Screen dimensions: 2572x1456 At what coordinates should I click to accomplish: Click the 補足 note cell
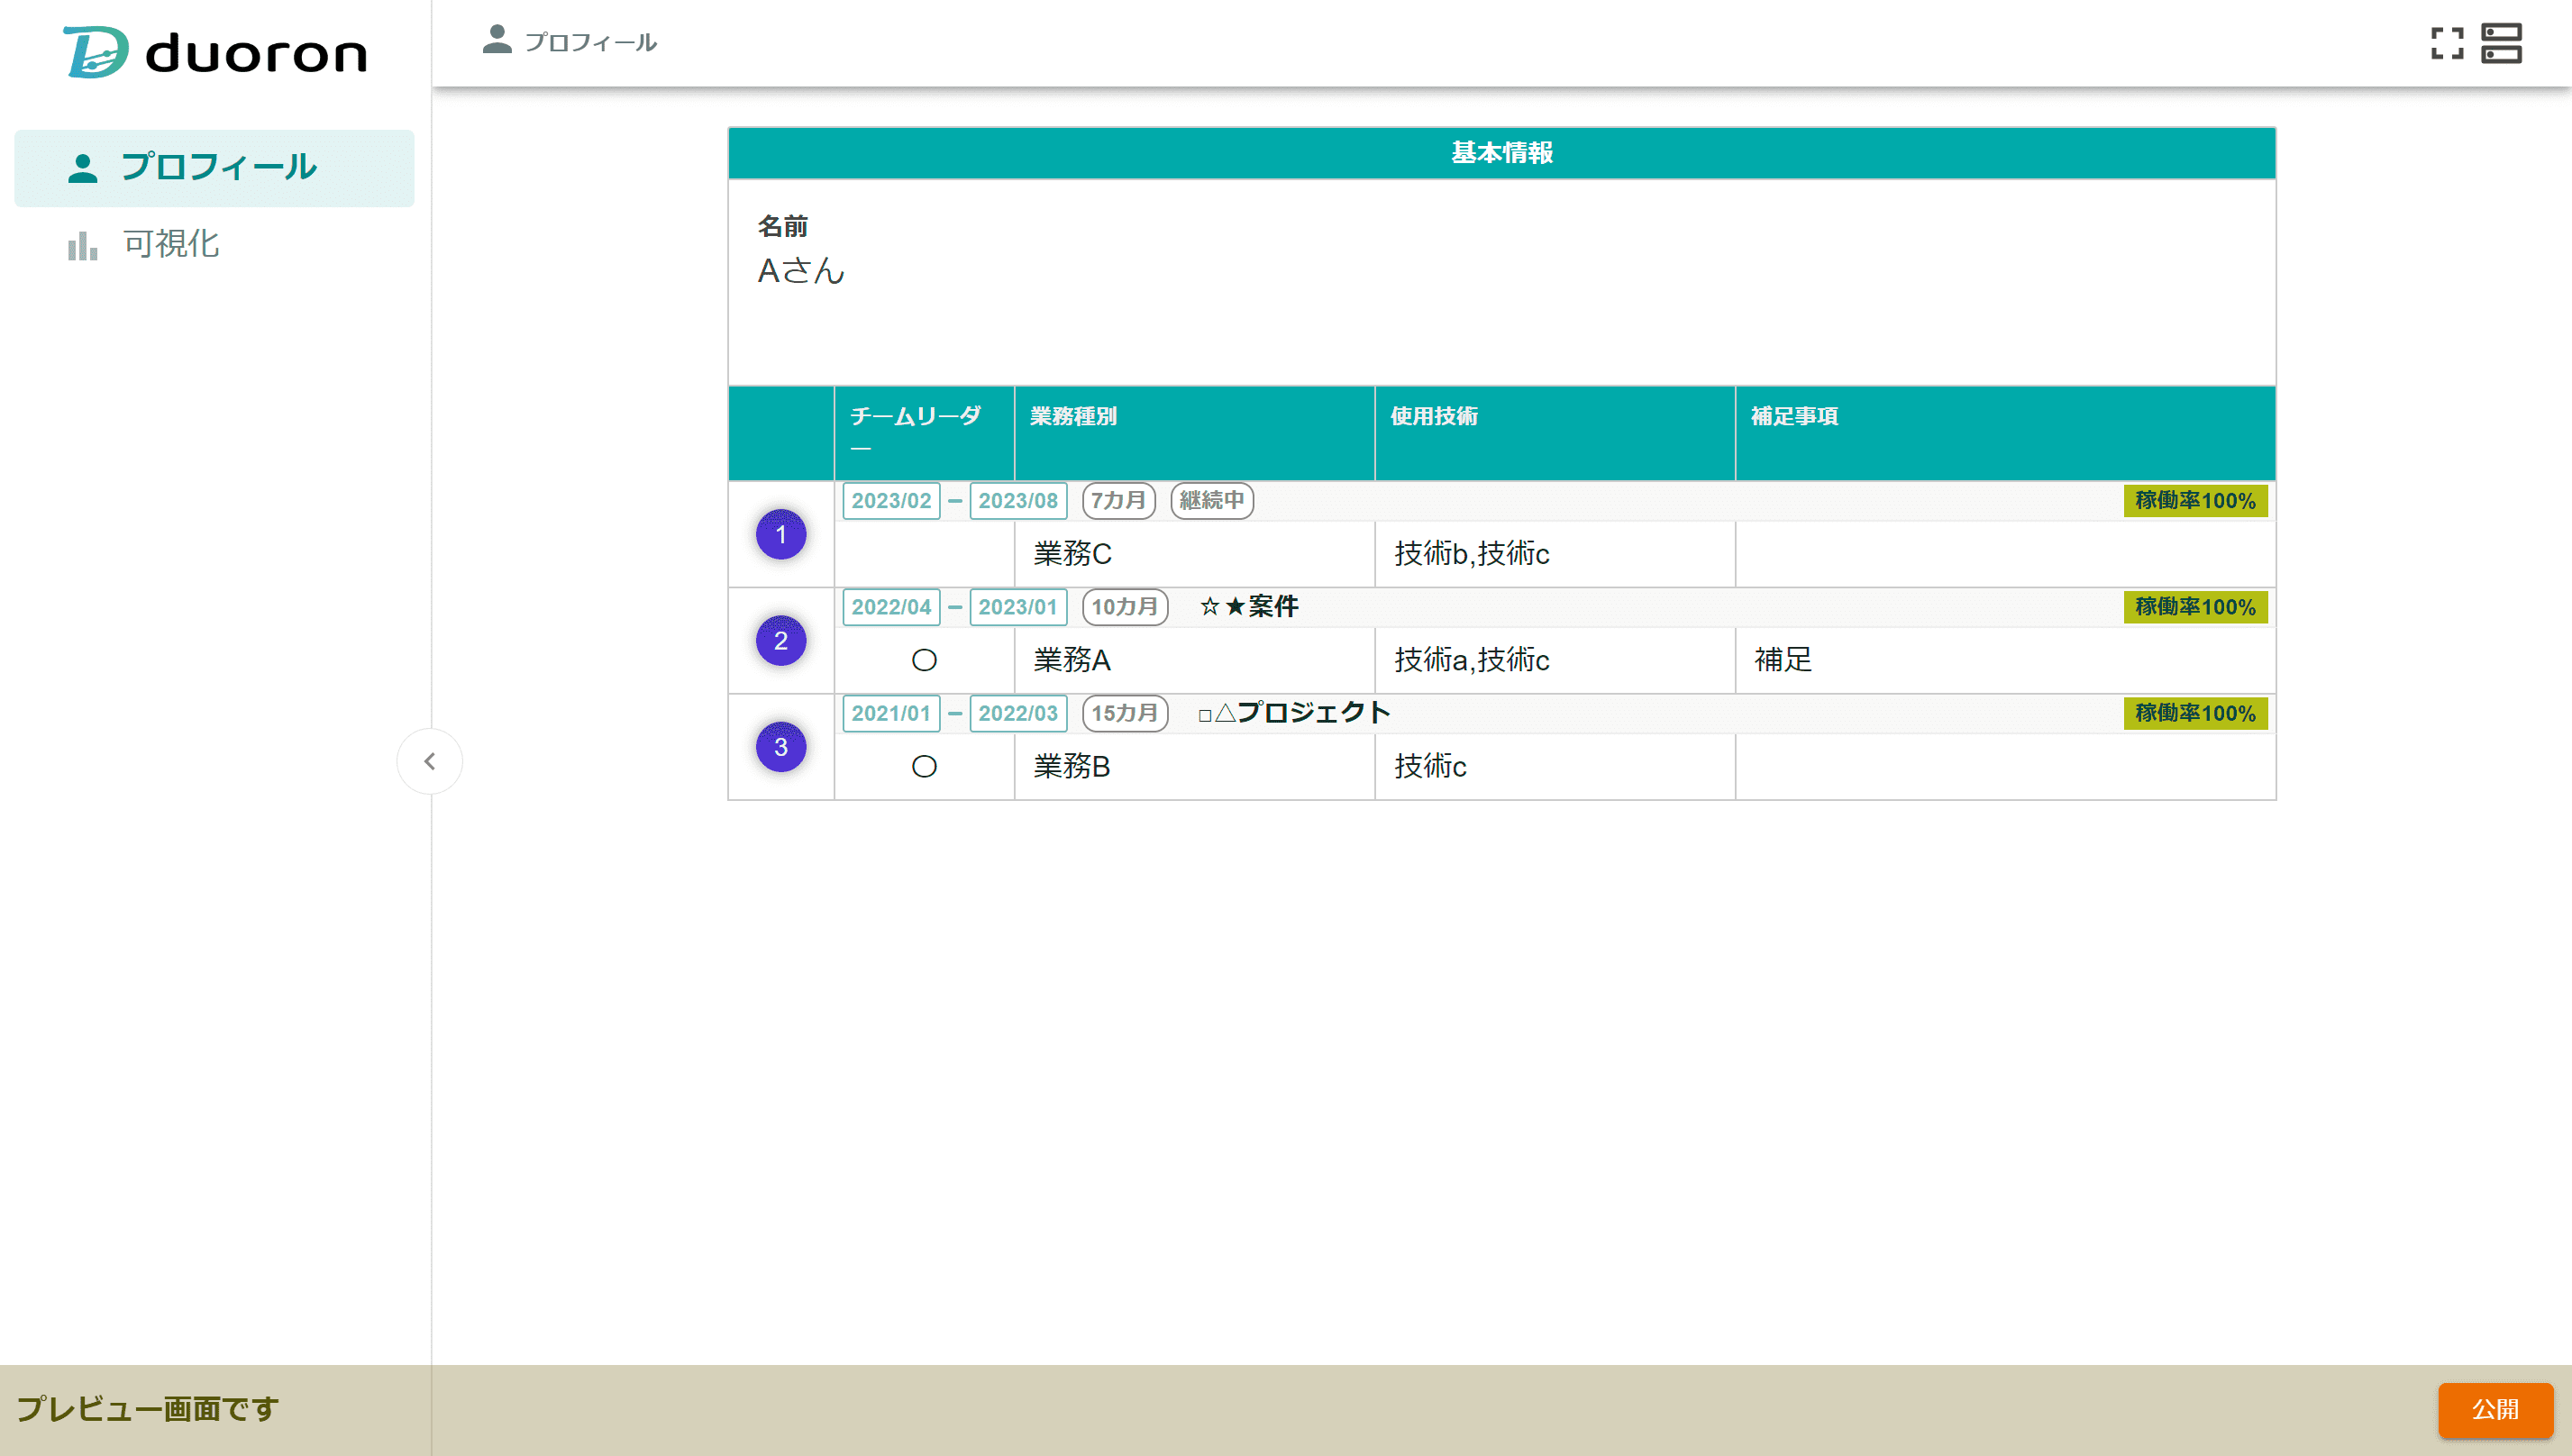click(2006, 660)
